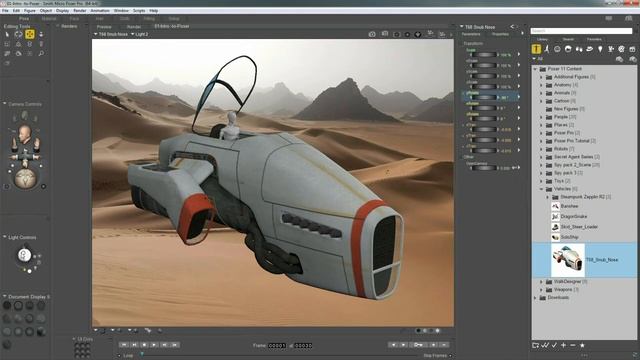Open the Figure menu
This screenshot has width=640, height=360.
[29, 11]
